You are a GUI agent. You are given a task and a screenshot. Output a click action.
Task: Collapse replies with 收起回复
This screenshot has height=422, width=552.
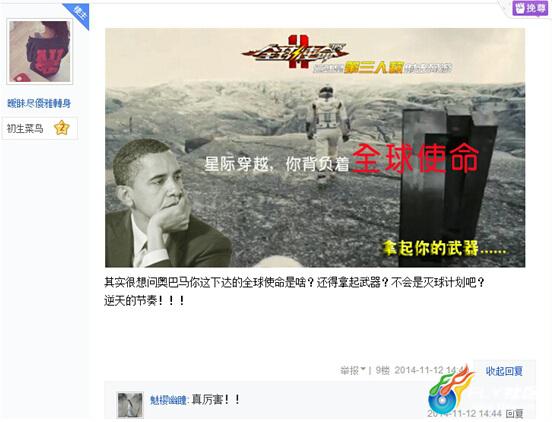click(504, 371)
